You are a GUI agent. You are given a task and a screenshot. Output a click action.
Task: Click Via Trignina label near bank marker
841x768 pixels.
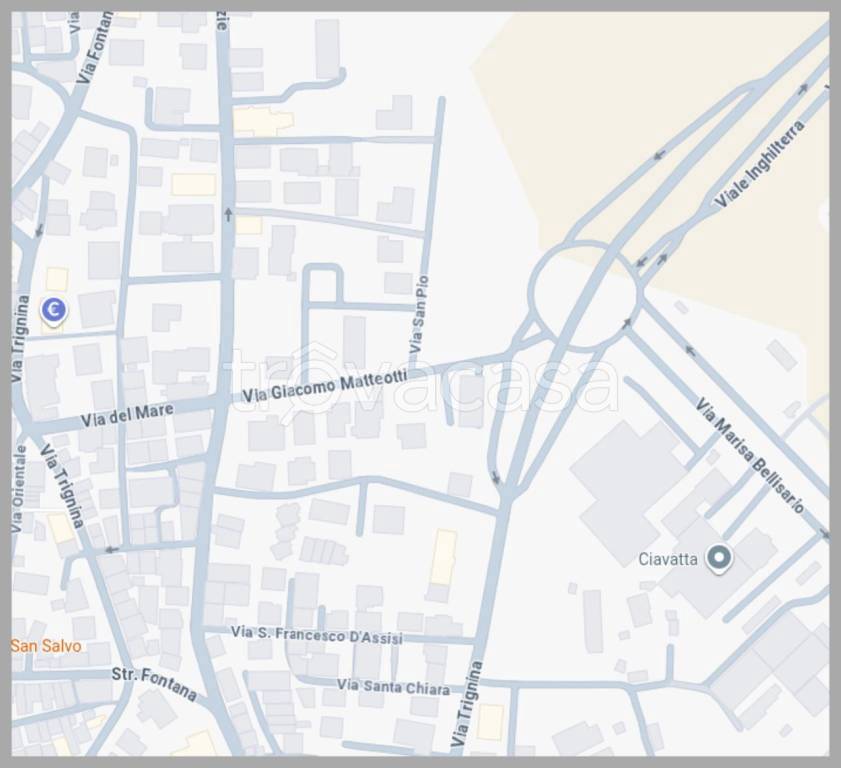pyautogui.click(x=19, y=339)
